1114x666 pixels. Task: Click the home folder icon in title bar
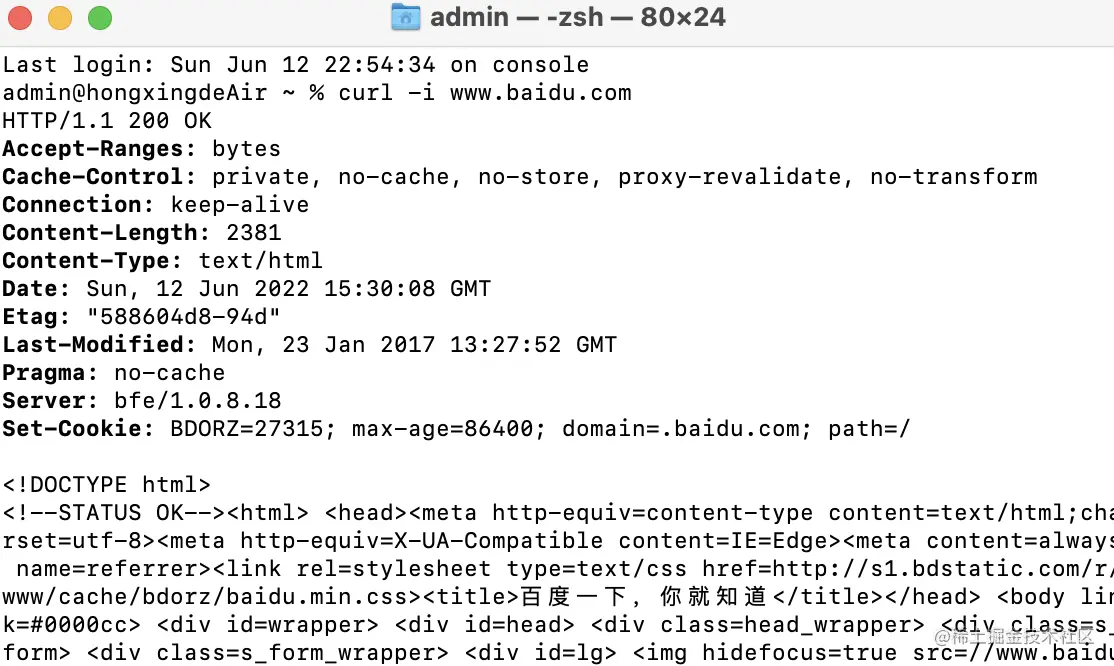pos(405,17)
